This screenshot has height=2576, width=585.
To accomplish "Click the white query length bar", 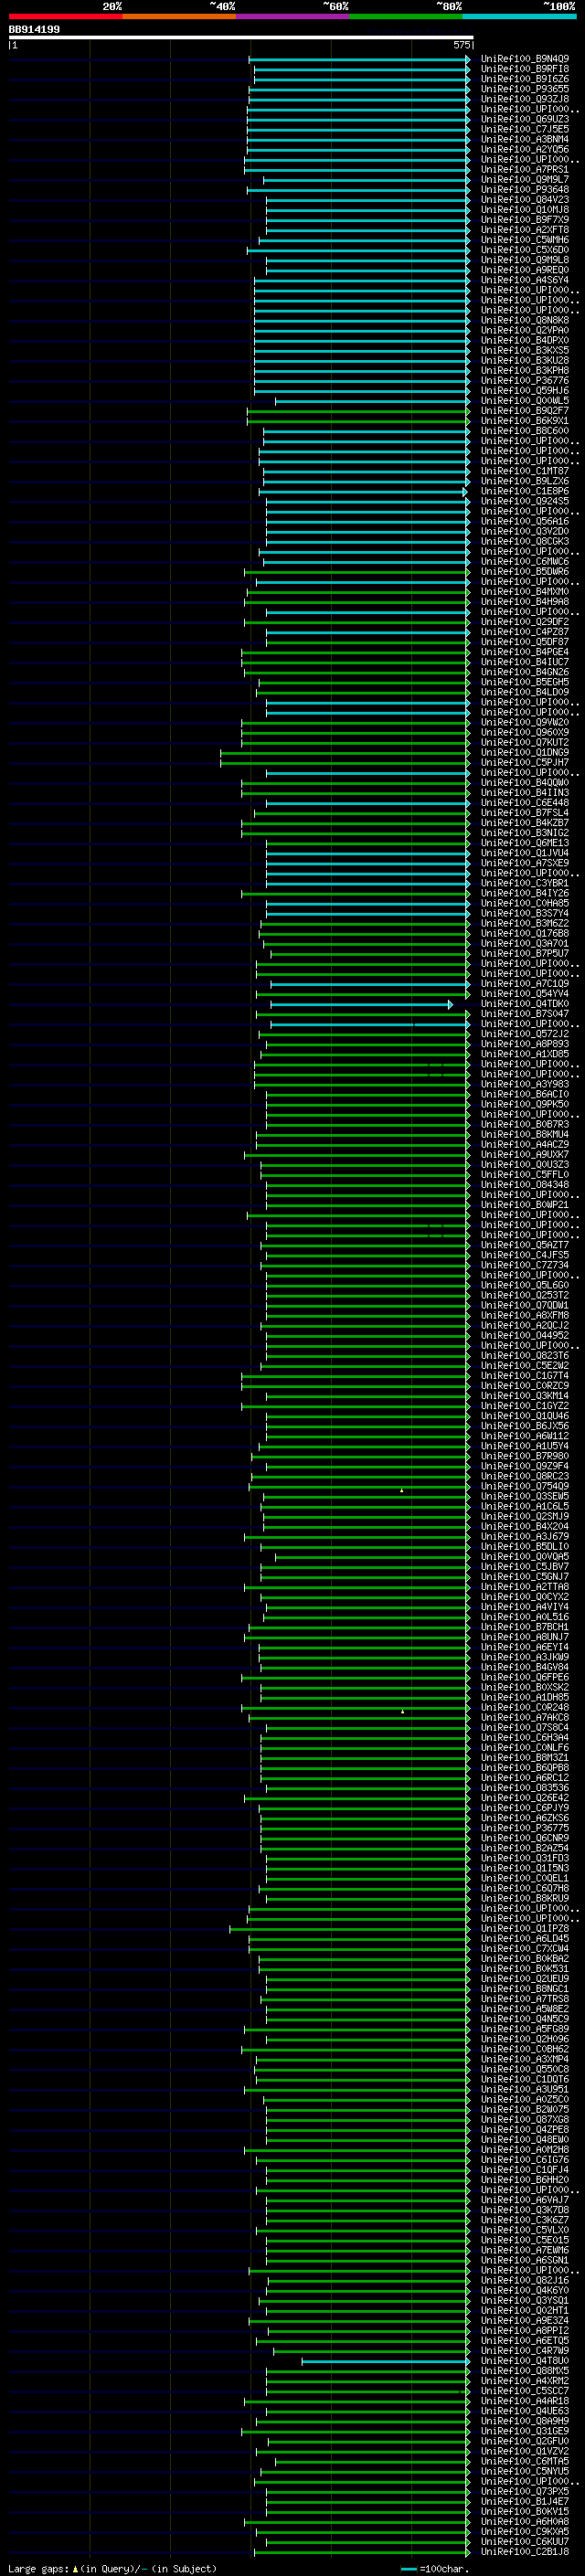I will point(241,38).
